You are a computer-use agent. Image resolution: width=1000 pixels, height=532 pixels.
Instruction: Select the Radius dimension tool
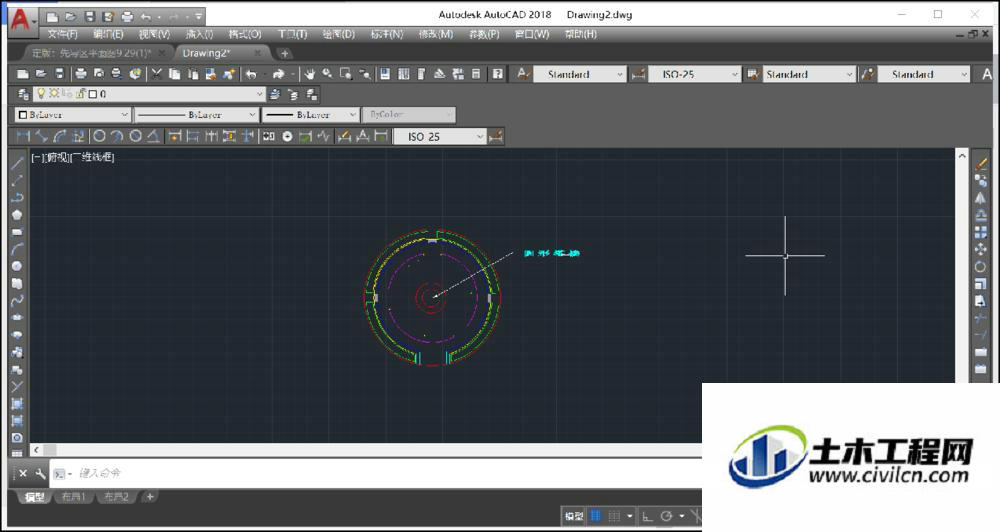pos(99,136)
